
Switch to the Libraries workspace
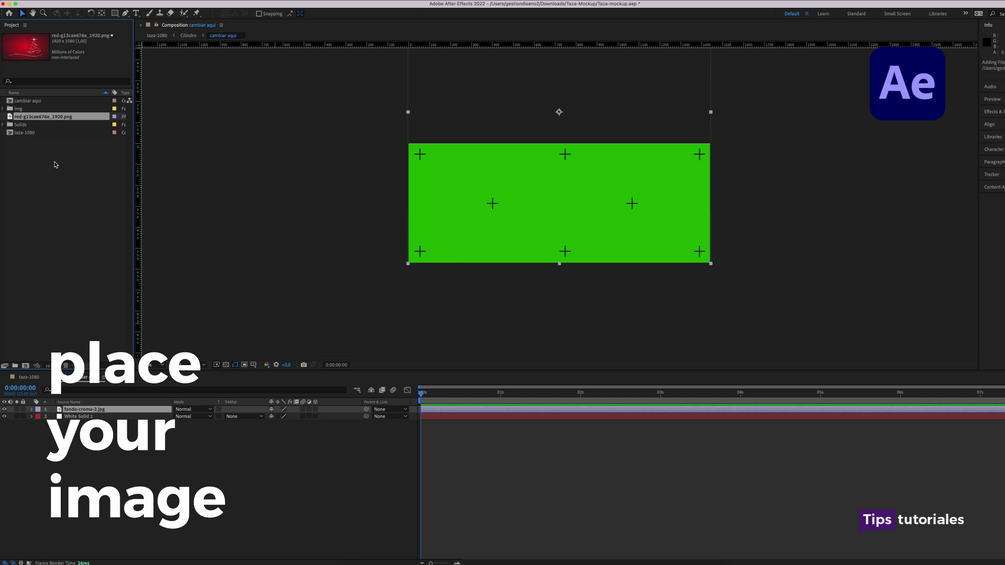coord(938,13)
